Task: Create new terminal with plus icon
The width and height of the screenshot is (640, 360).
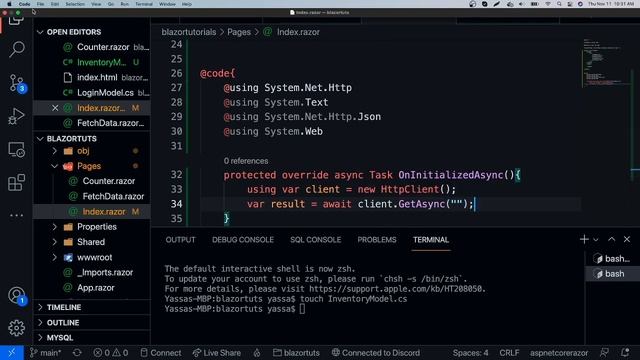Action: pyautogui.click(x=584, y=240)
